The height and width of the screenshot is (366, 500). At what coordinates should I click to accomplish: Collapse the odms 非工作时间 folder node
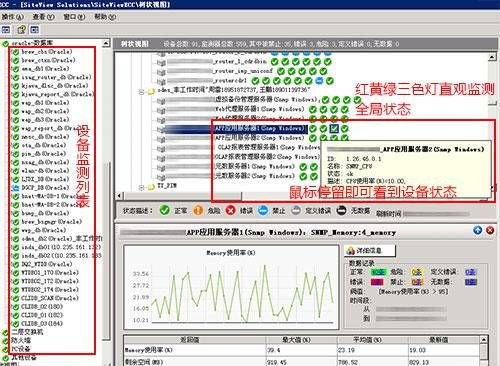[x=141, y=91]
